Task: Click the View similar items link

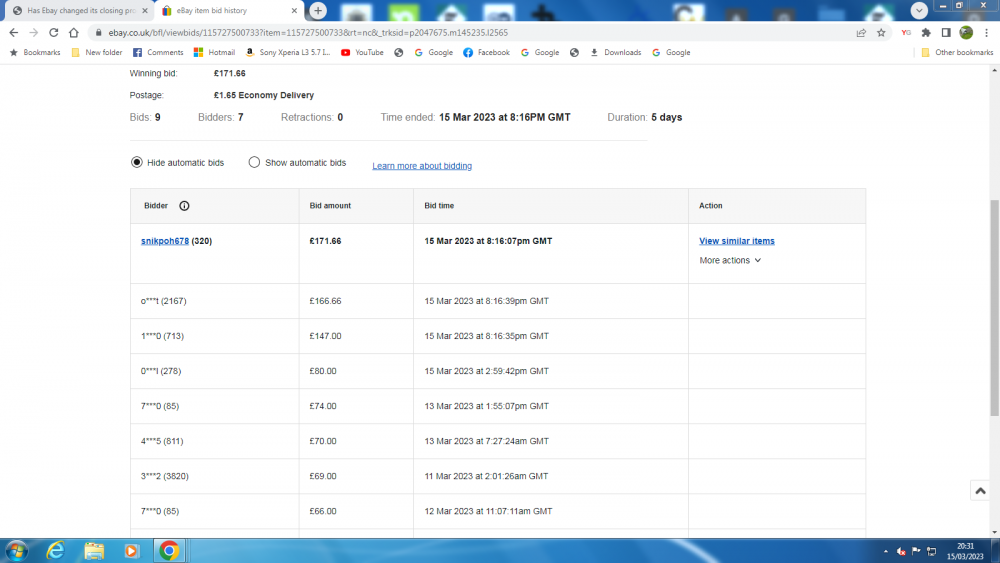Action: click(x=736, y=241)
